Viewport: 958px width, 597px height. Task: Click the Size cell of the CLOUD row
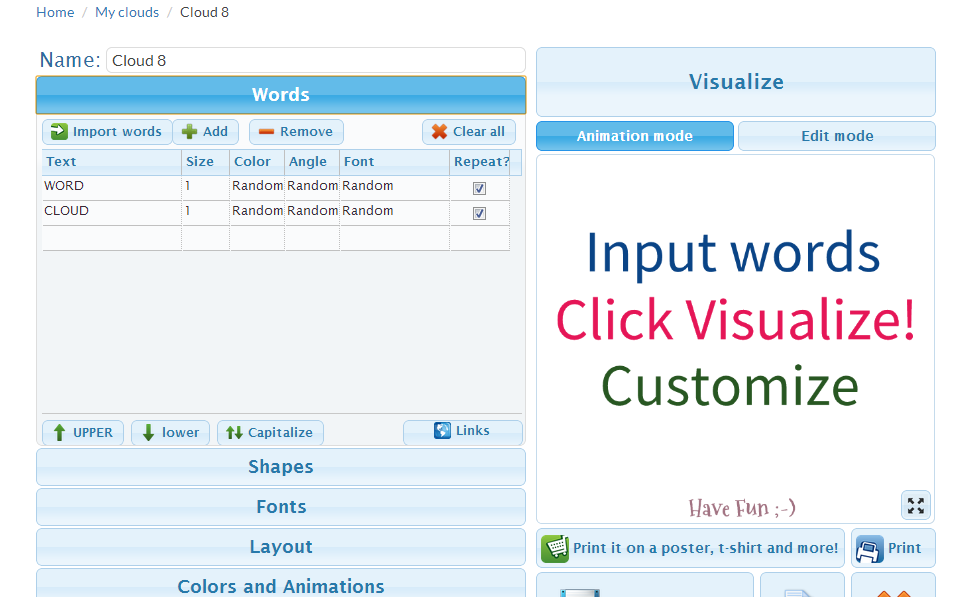206,213
